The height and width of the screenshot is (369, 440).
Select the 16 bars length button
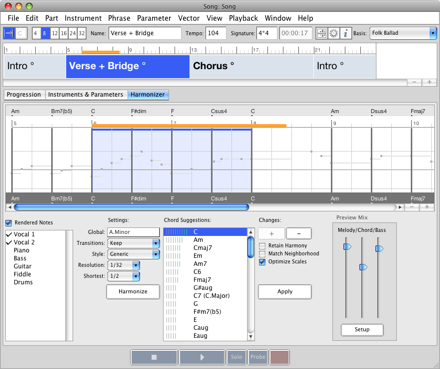click(64, 33)
